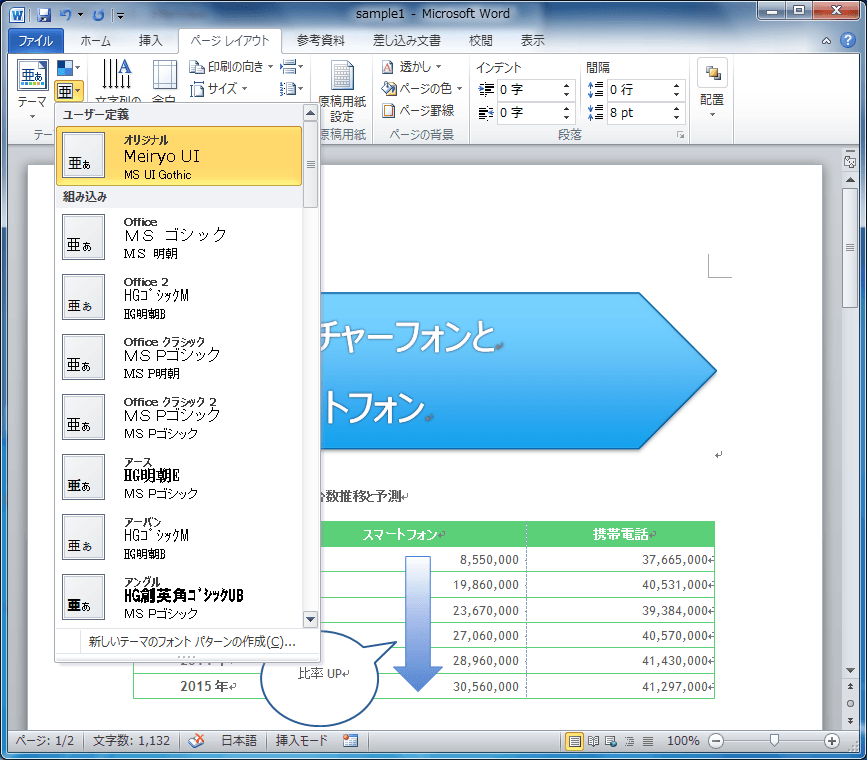Switch to outline view
Viewport: 867px width, 760px height.
[x=629, y=741]
